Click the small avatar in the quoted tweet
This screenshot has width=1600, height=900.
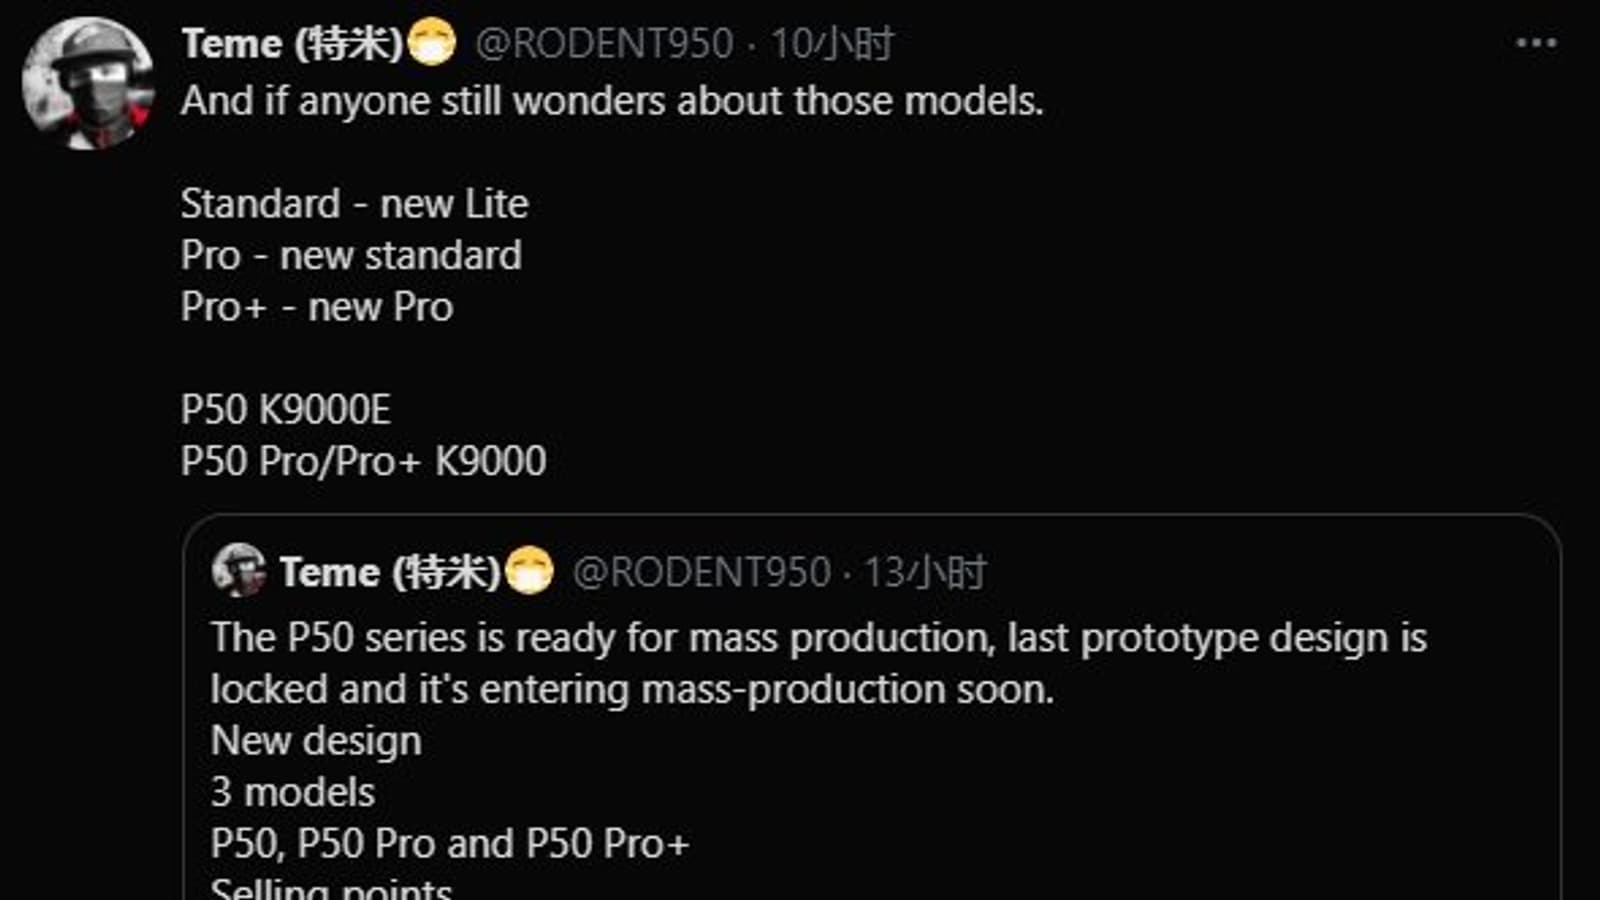click(239, 571)
